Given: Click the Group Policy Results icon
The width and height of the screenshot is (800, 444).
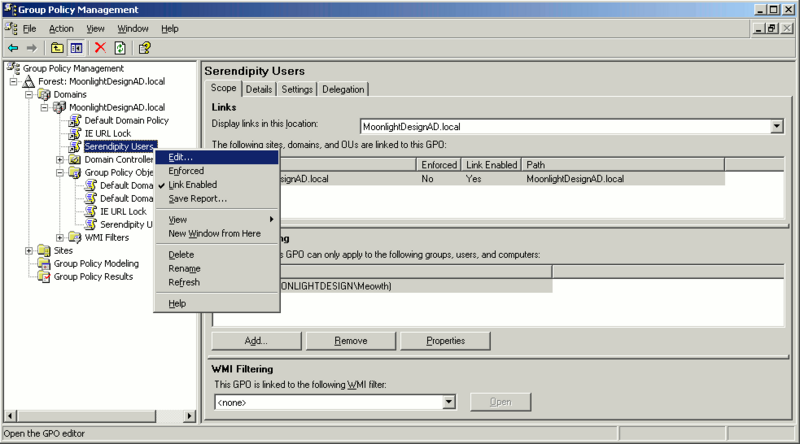Looking at the screenshot, I should point(44,277).
